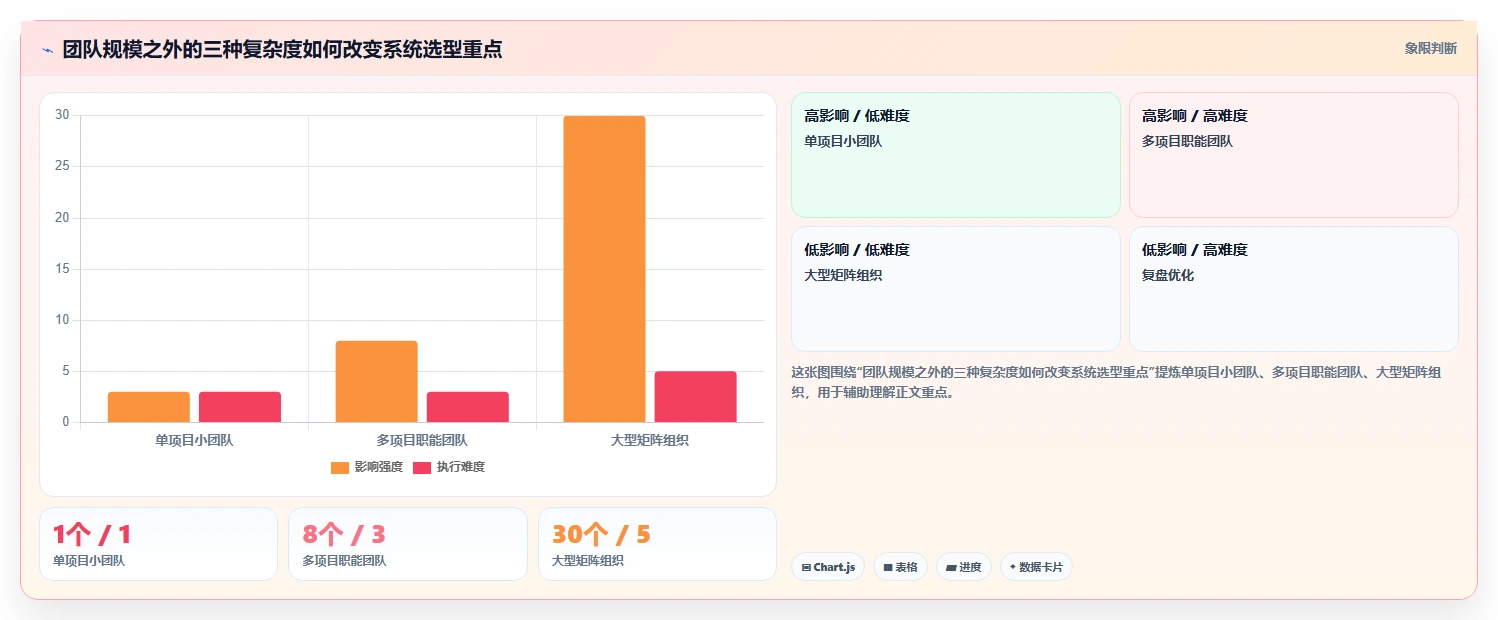Viewport: 1498px width, 620px height.
Task: Click the x-axis label 多项目职能团队
Action: (422, 440)
